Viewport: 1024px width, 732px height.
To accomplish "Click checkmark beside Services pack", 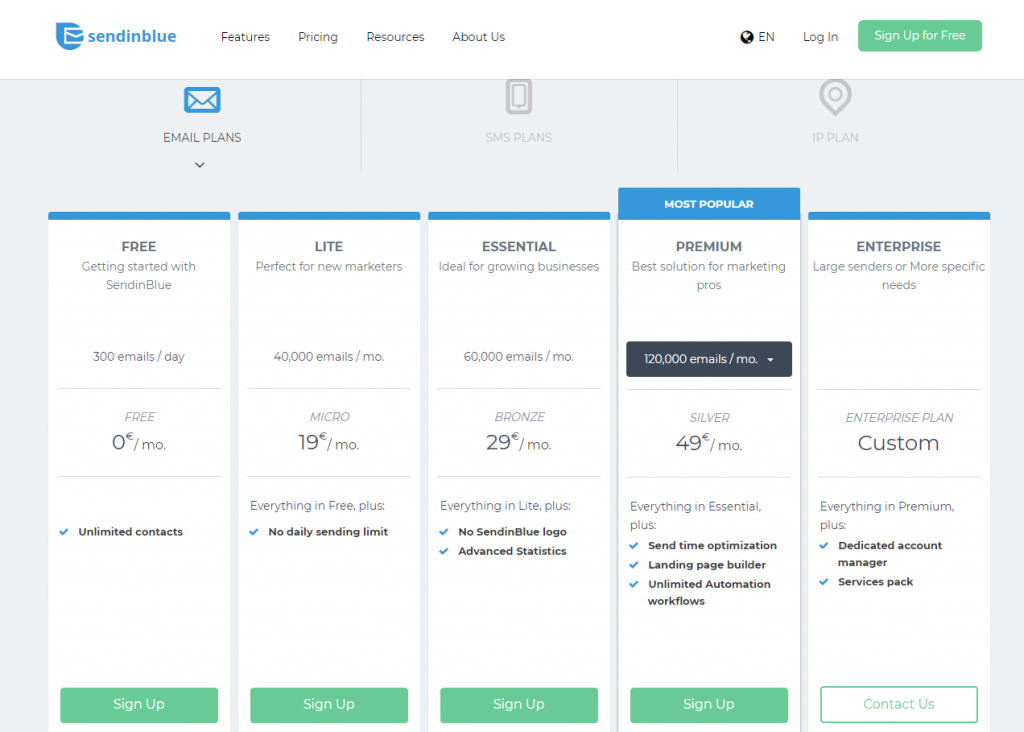I will [x=824, y=582].
